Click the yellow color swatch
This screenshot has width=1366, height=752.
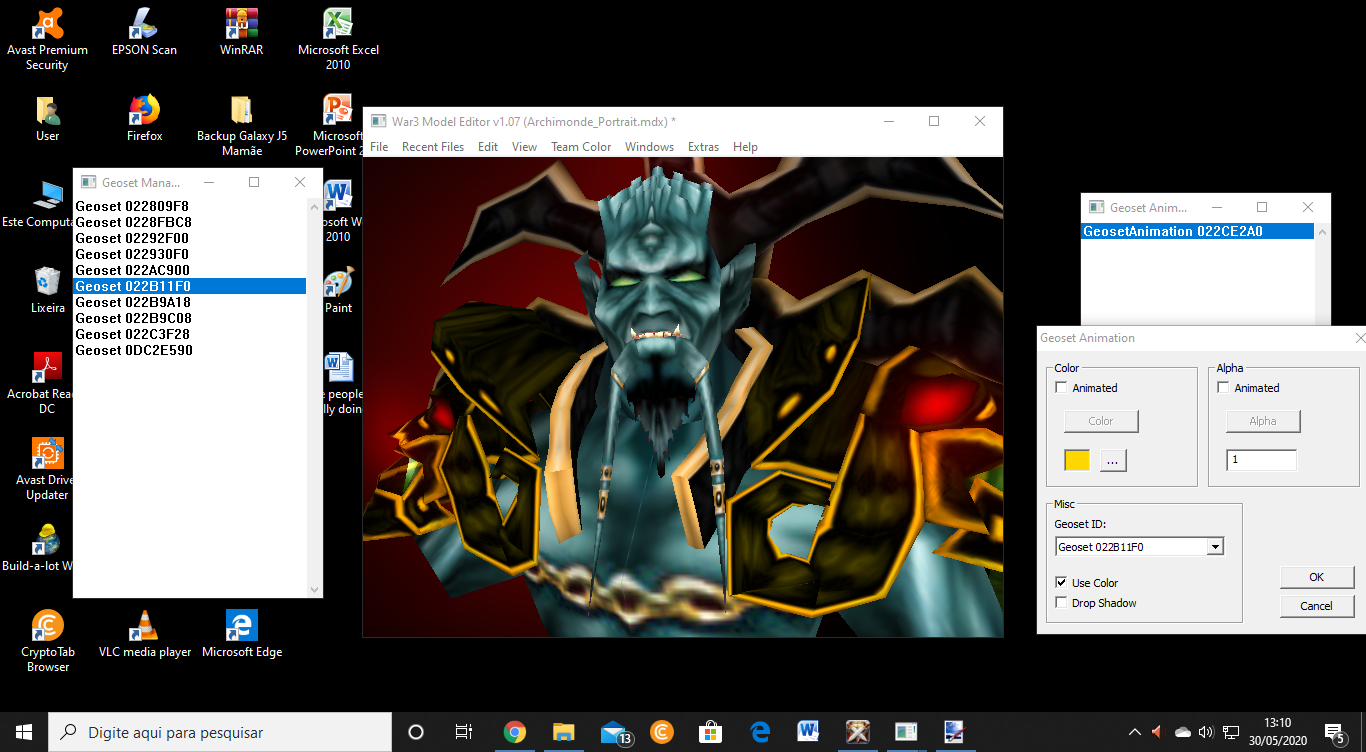pyautogui.click(x=1077, y=460)
